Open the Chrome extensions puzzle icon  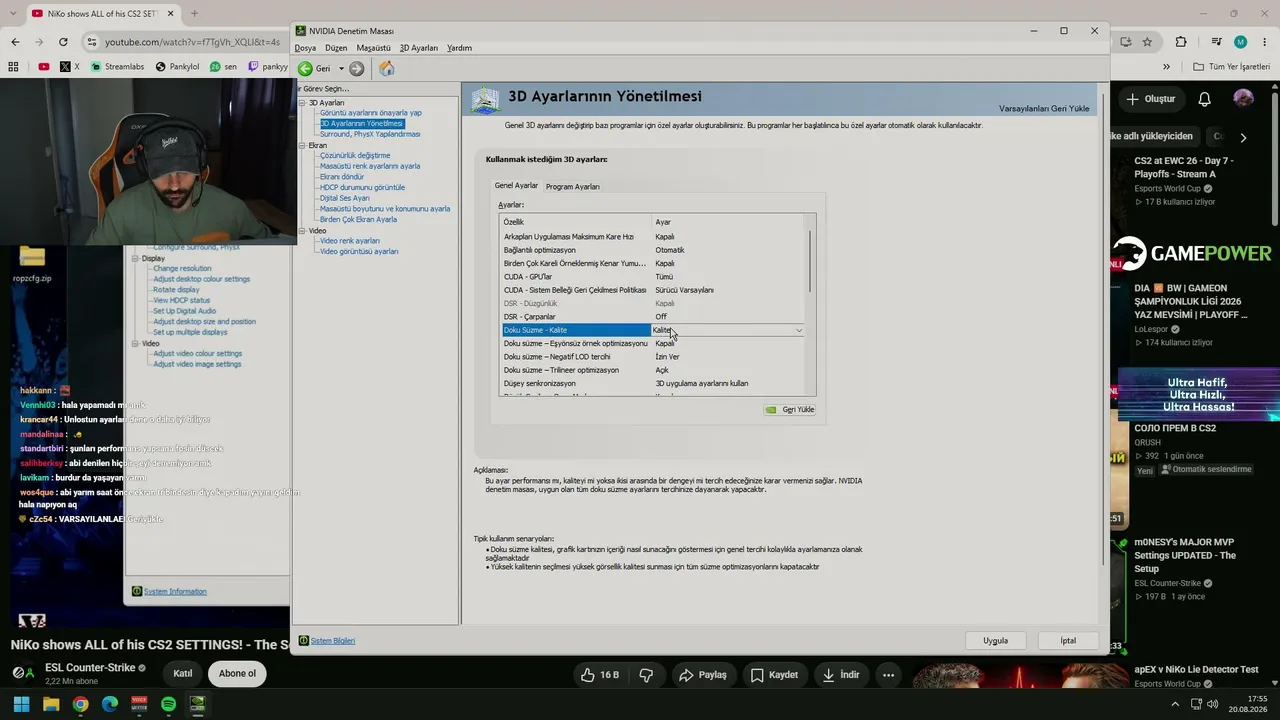coord(1181,42)
